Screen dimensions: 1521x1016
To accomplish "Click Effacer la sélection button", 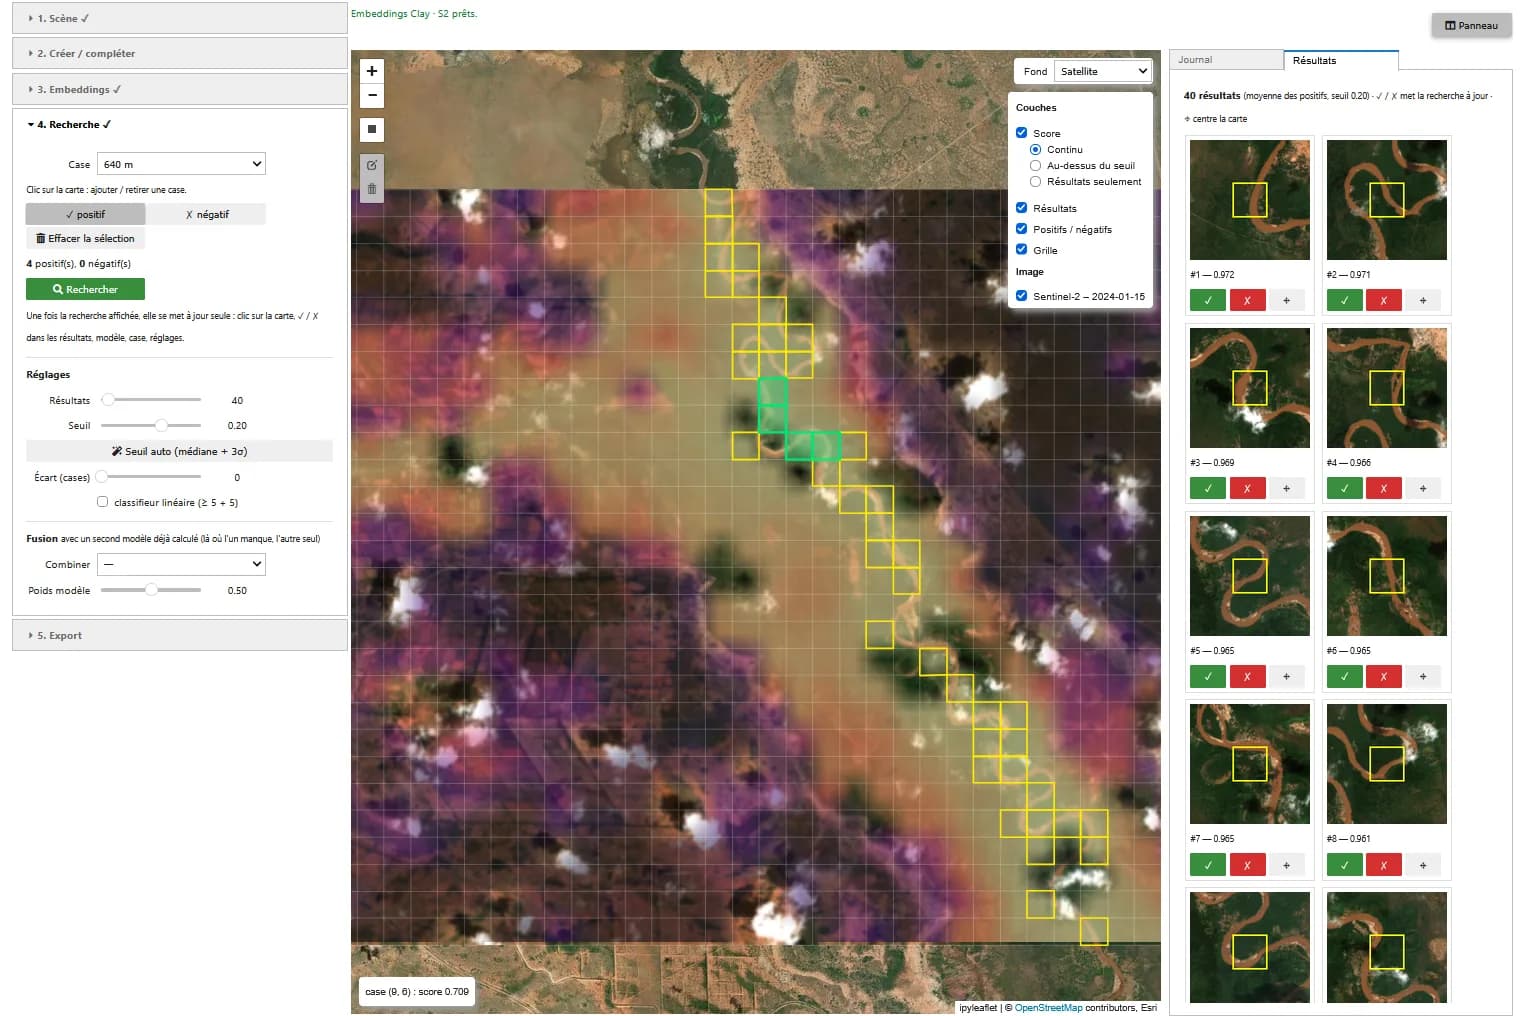I will (85, 238).
